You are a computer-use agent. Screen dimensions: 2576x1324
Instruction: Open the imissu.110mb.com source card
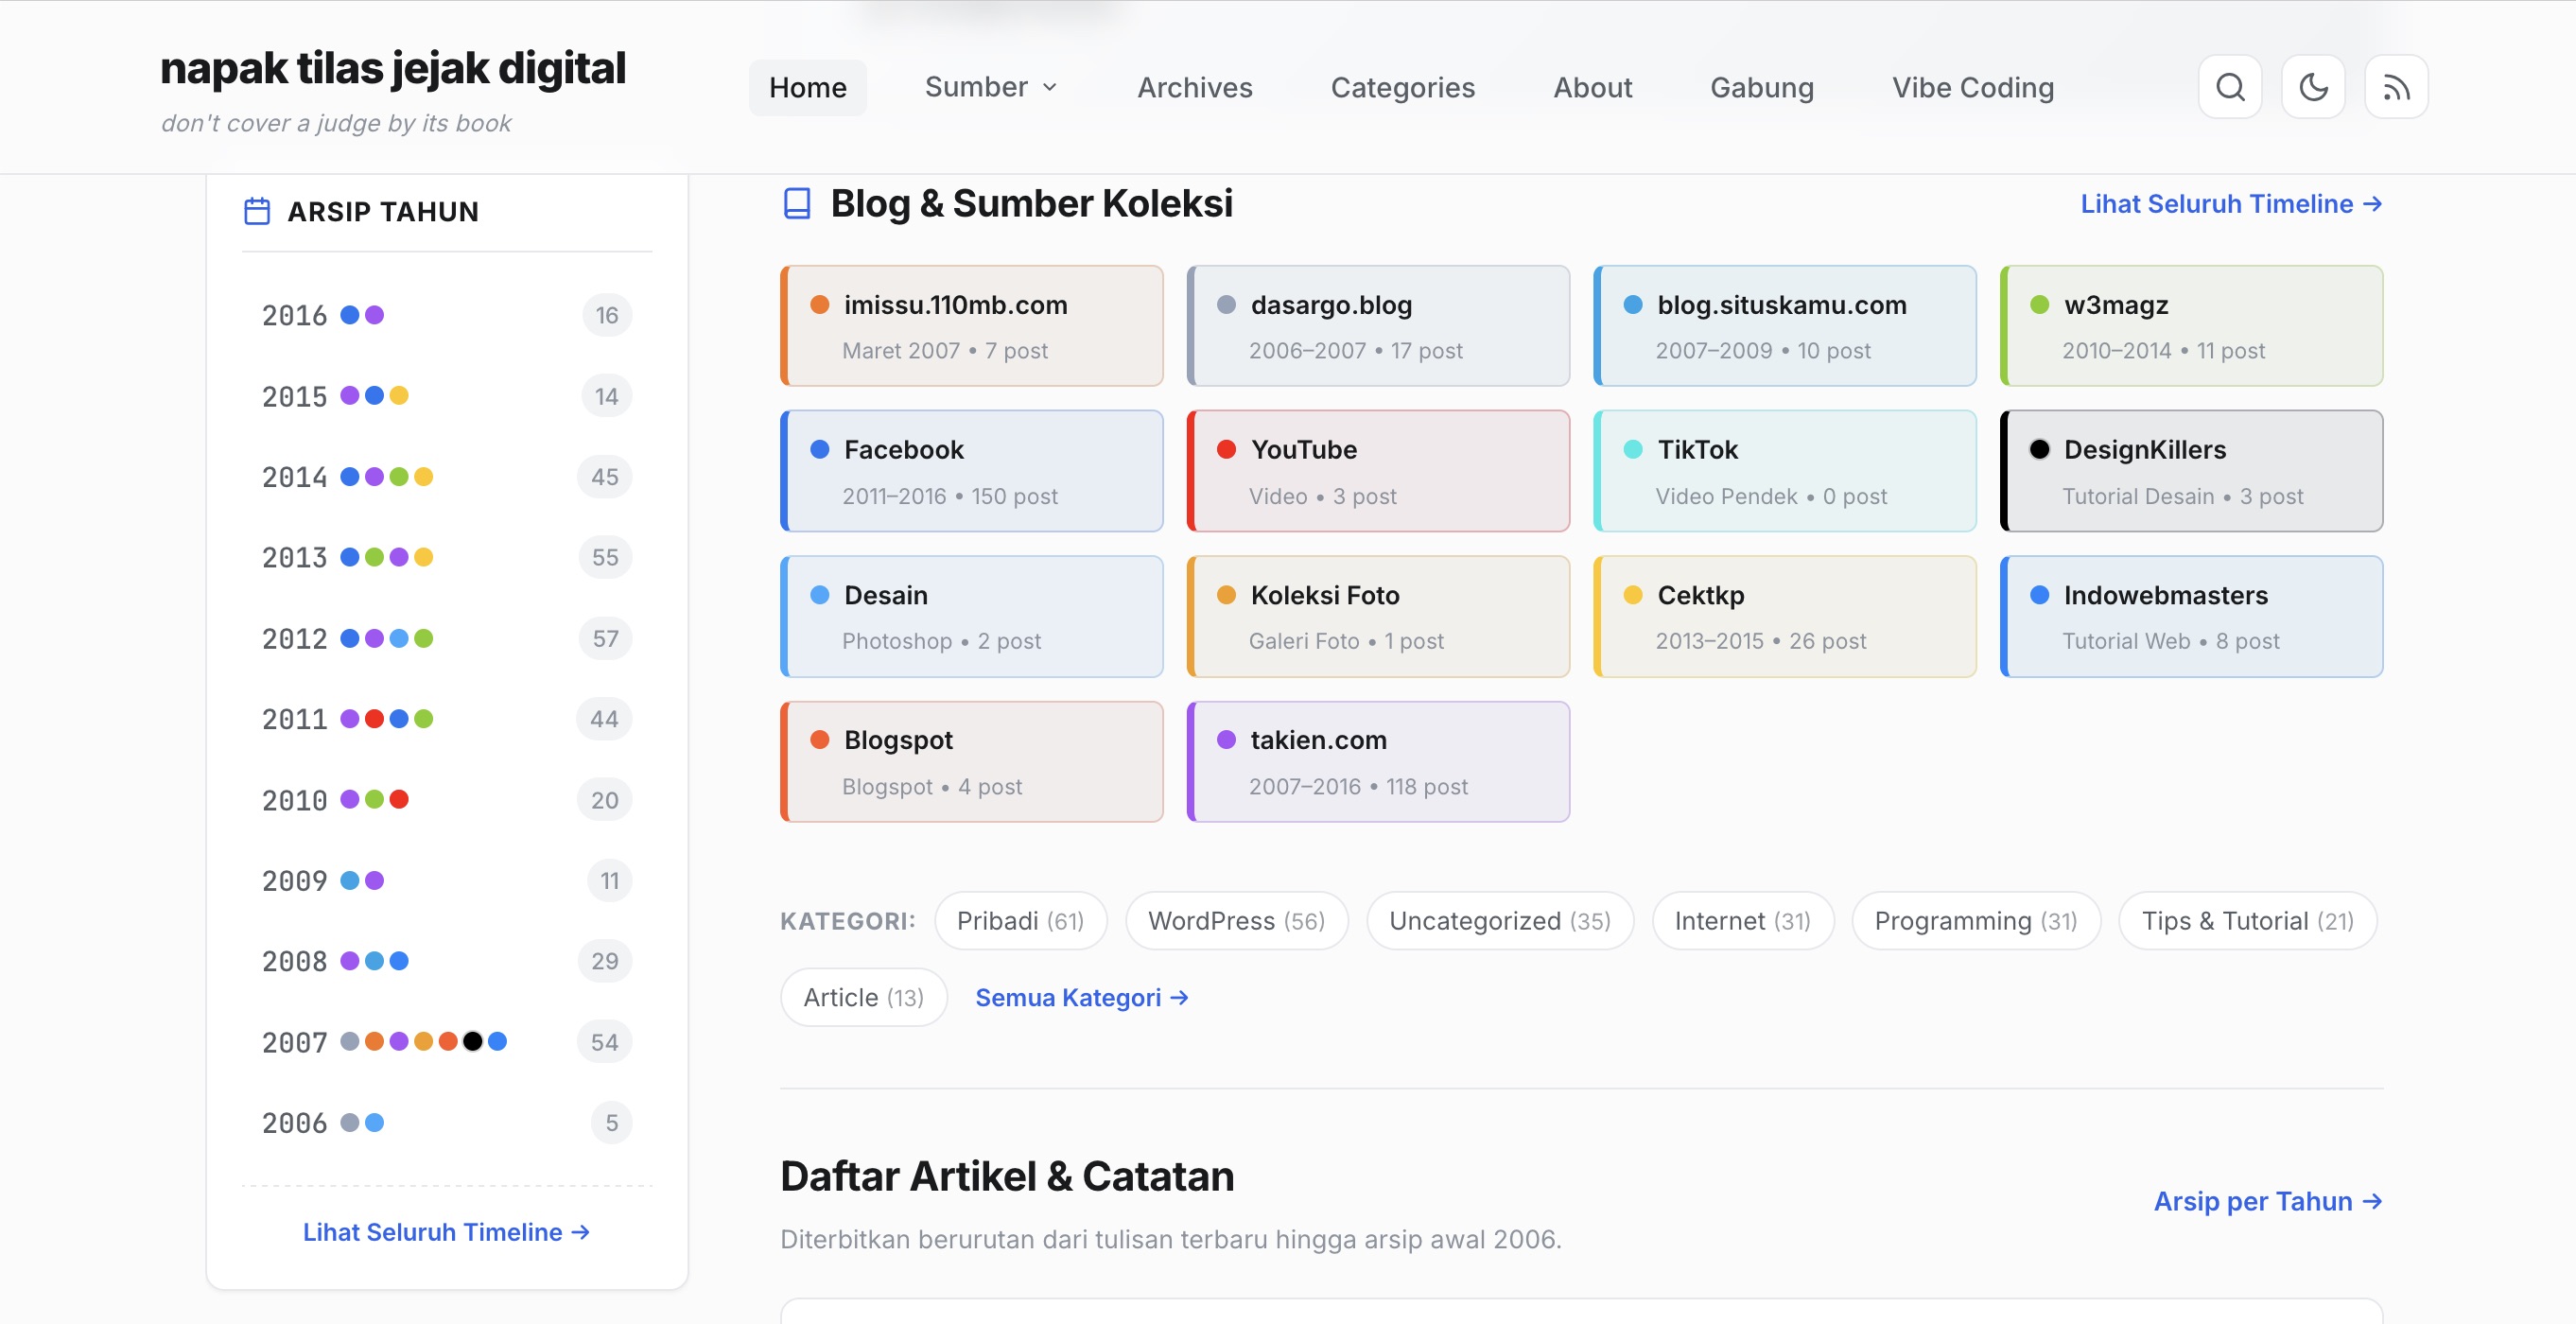(972, 326)
